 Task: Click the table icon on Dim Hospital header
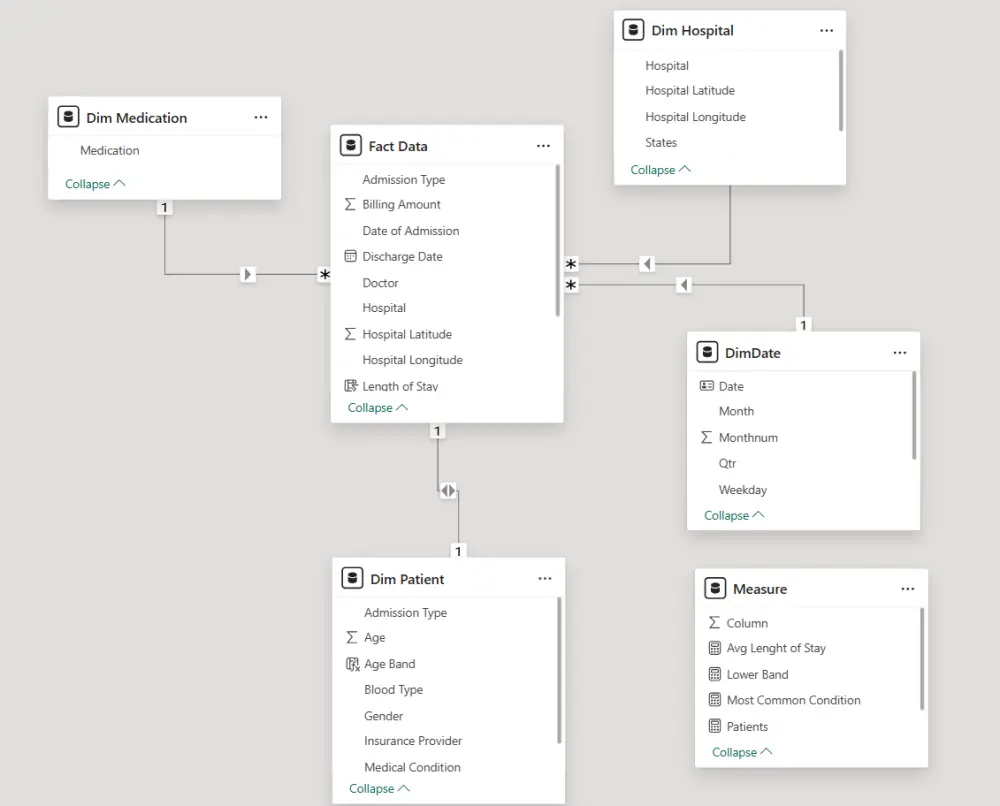633,29
